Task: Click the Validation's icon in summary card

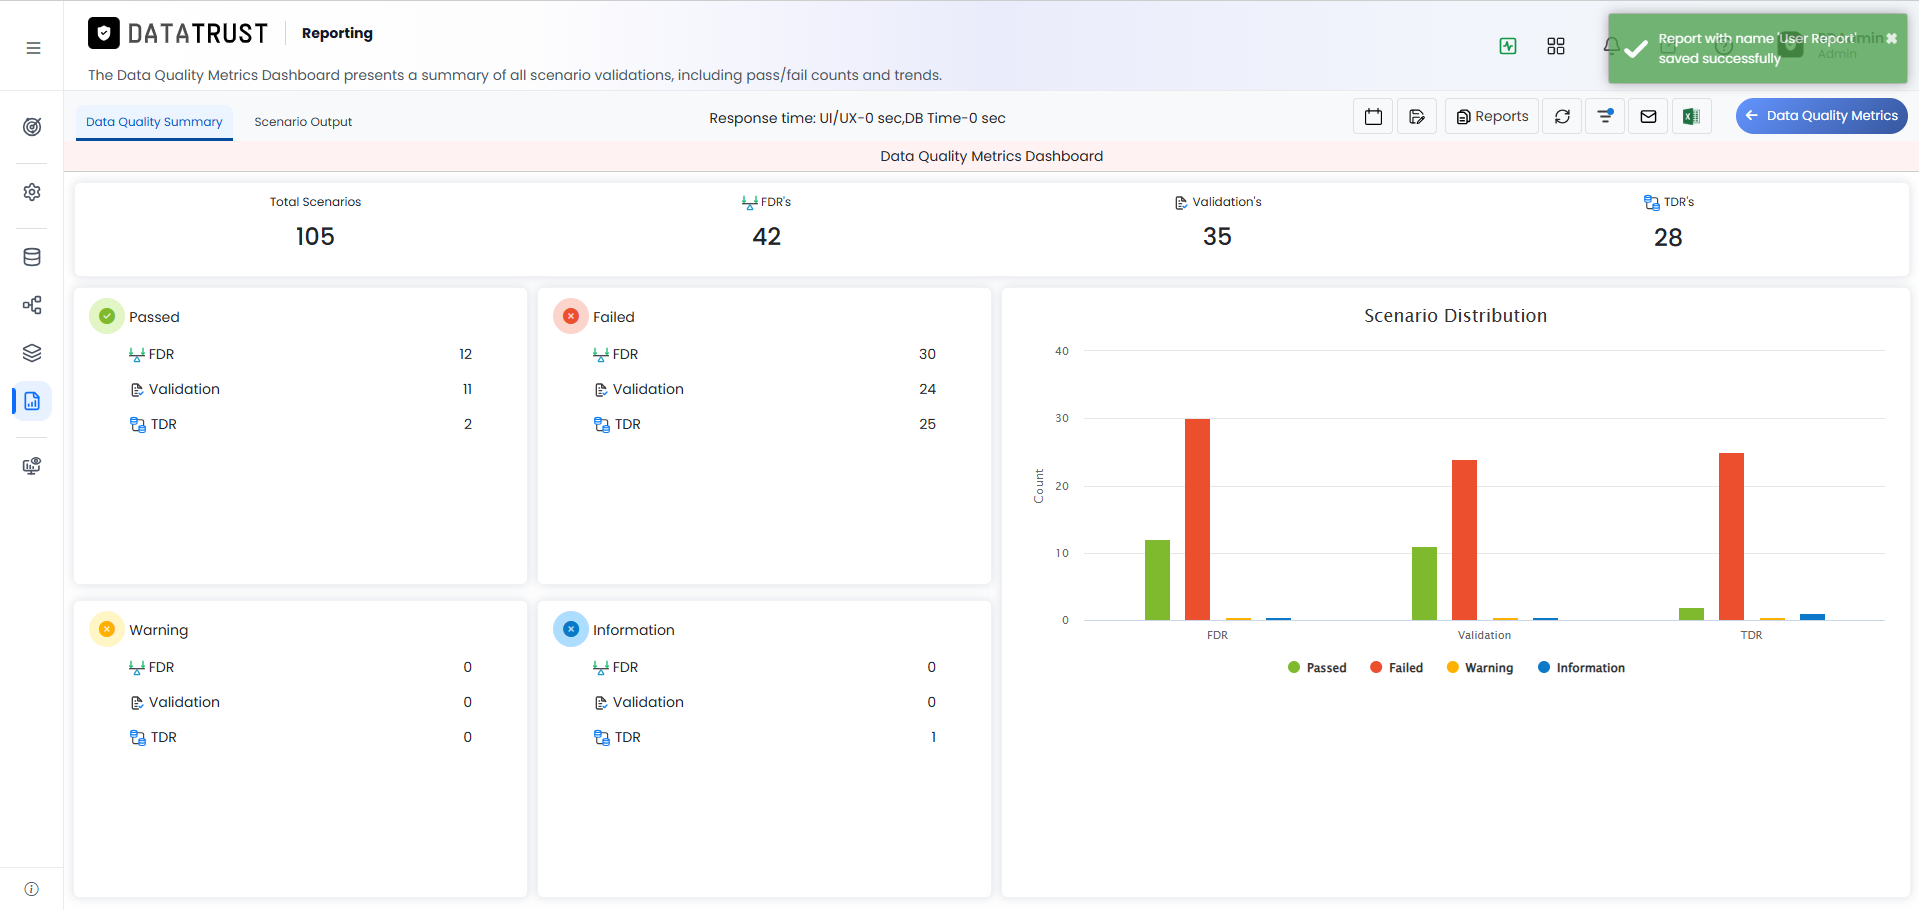Action: [x=1181, y=202]
